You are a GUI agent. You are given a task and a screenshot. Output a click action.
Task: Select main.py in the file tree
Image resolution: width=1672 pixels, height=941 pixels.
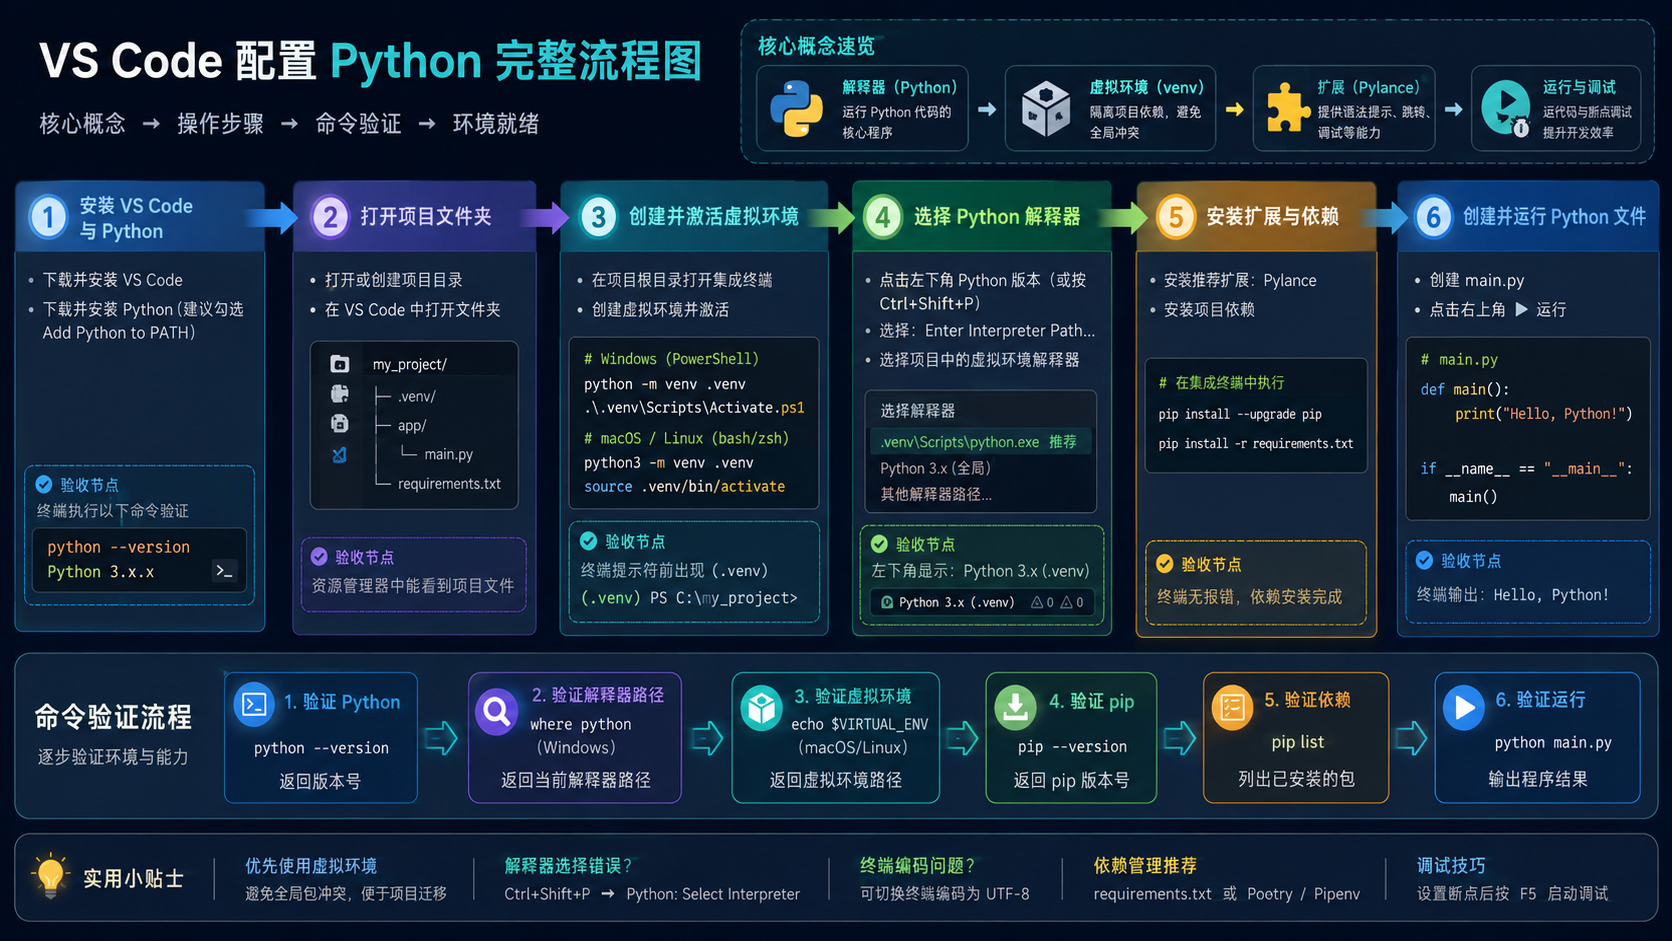[449, 454]
